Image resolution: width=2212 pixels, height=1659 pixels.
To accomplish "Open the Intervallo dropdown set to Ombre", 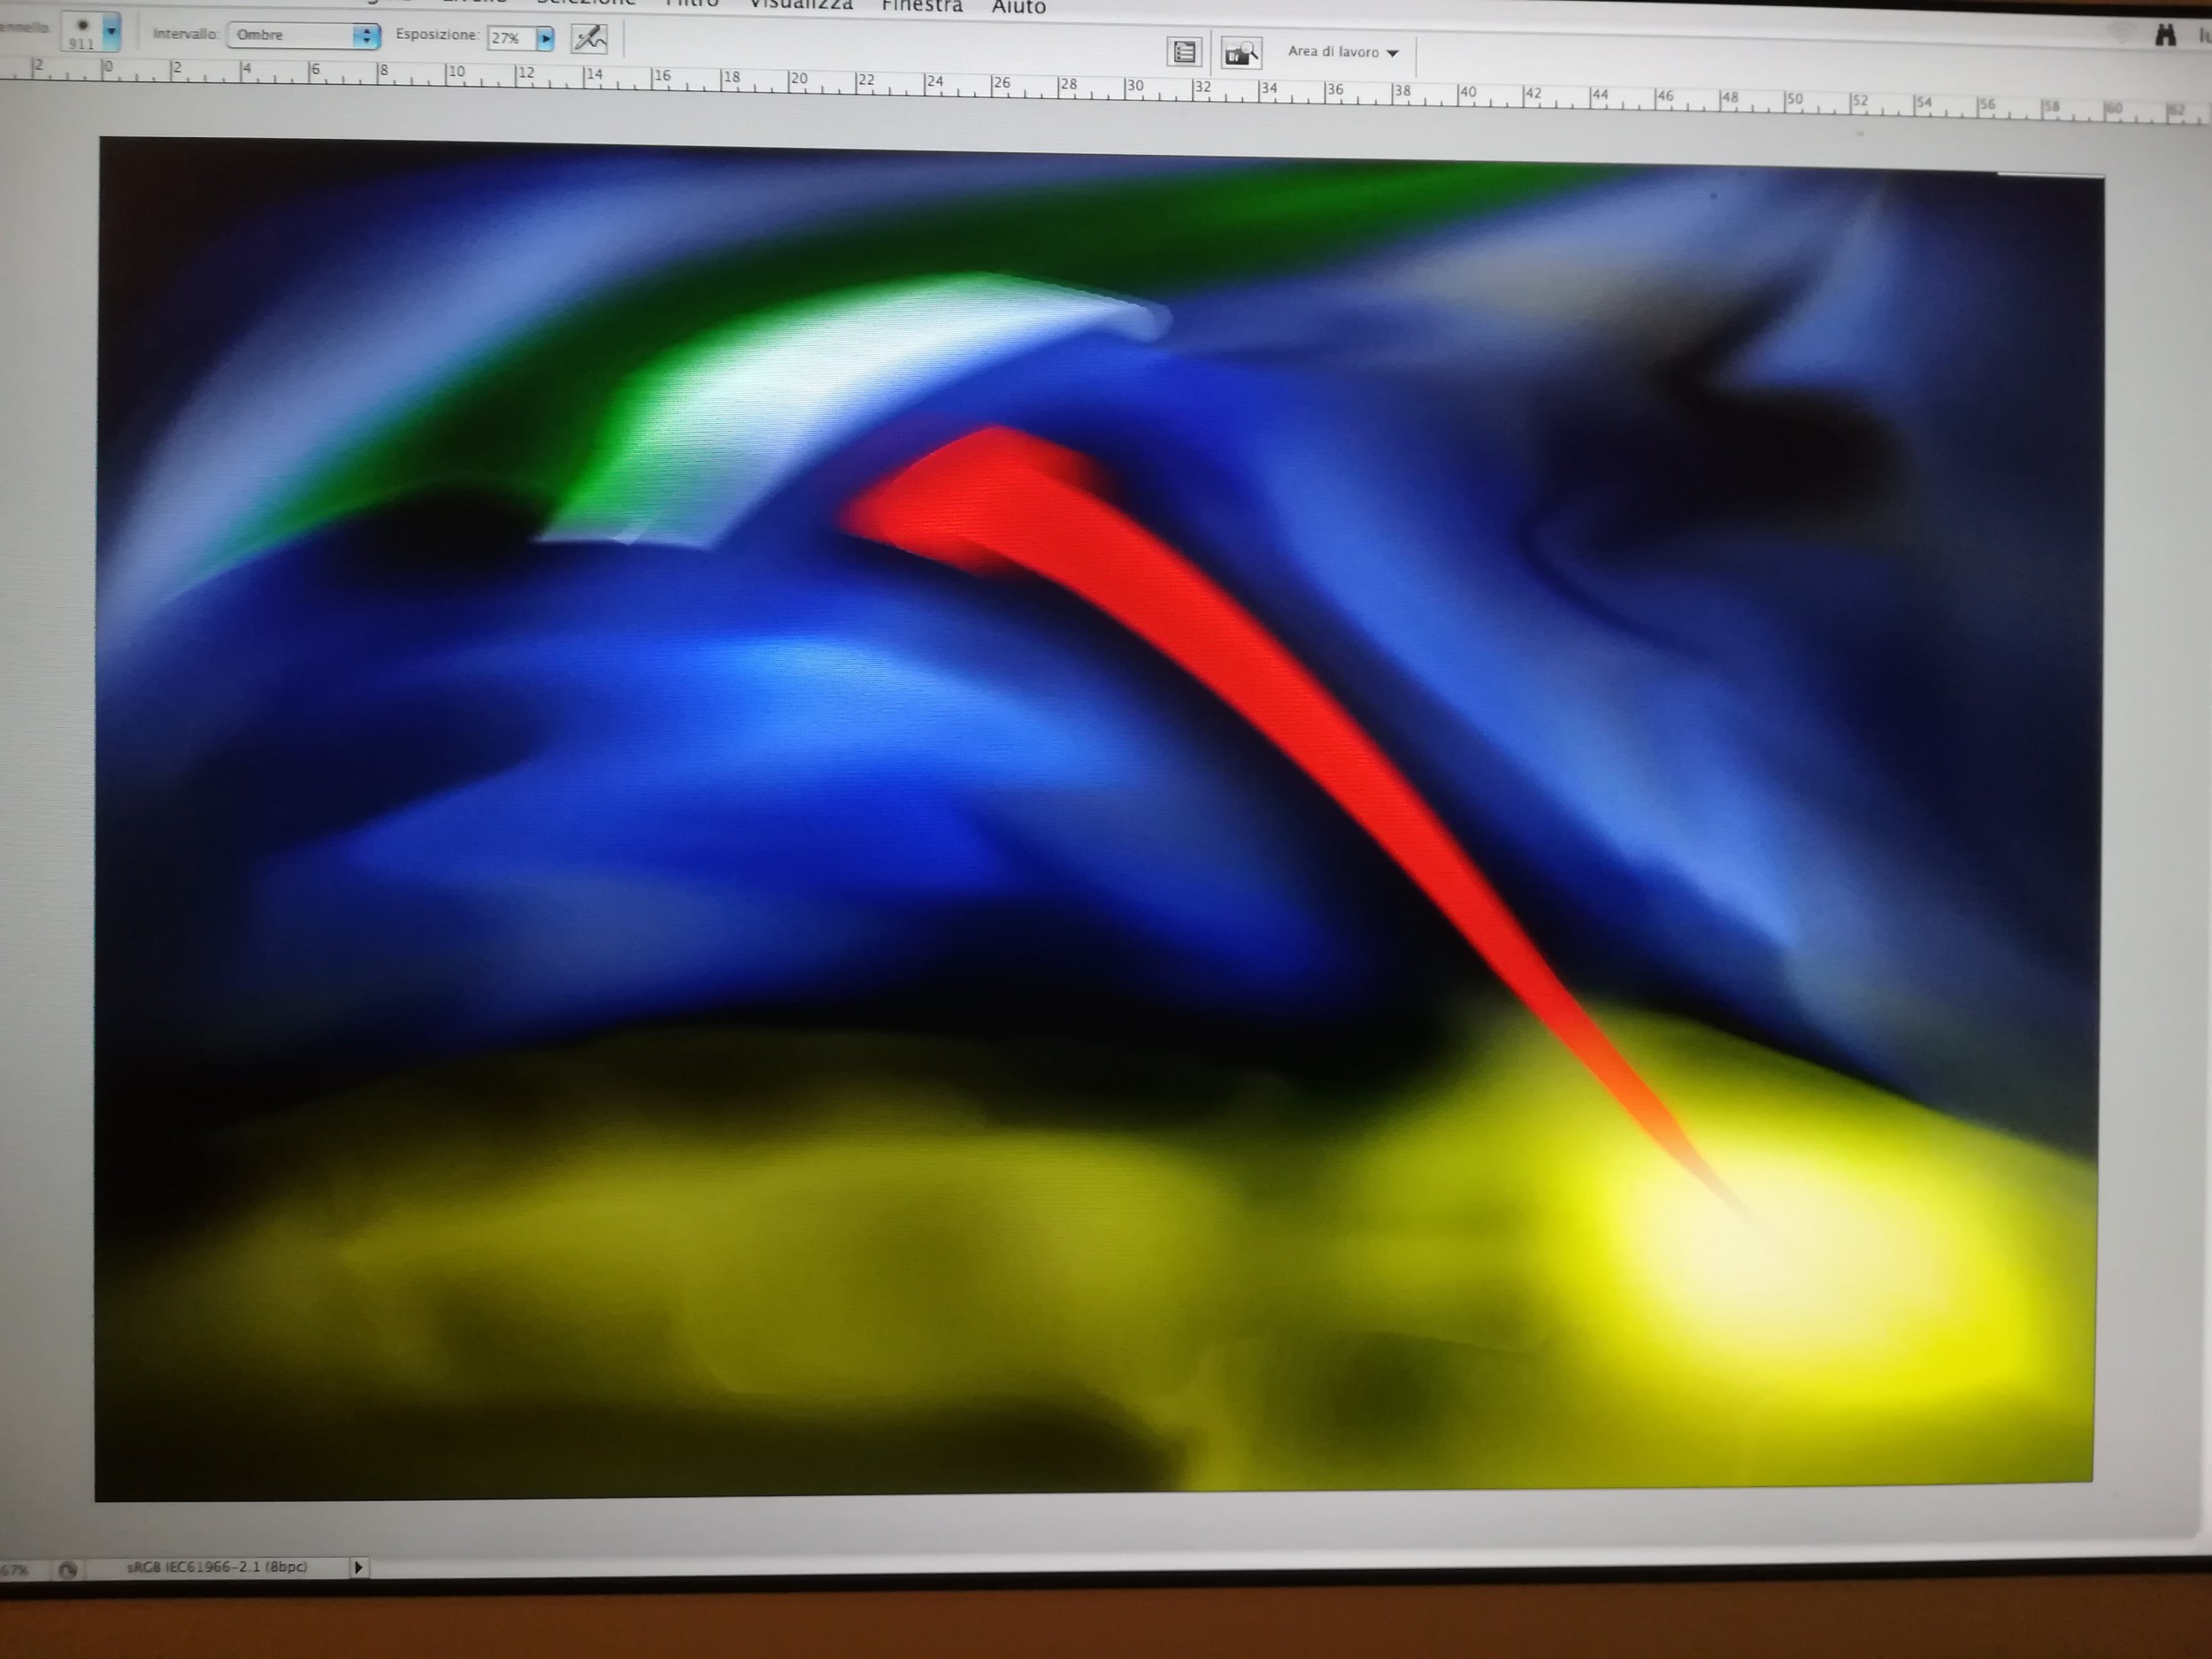I will tap(303, 35).
